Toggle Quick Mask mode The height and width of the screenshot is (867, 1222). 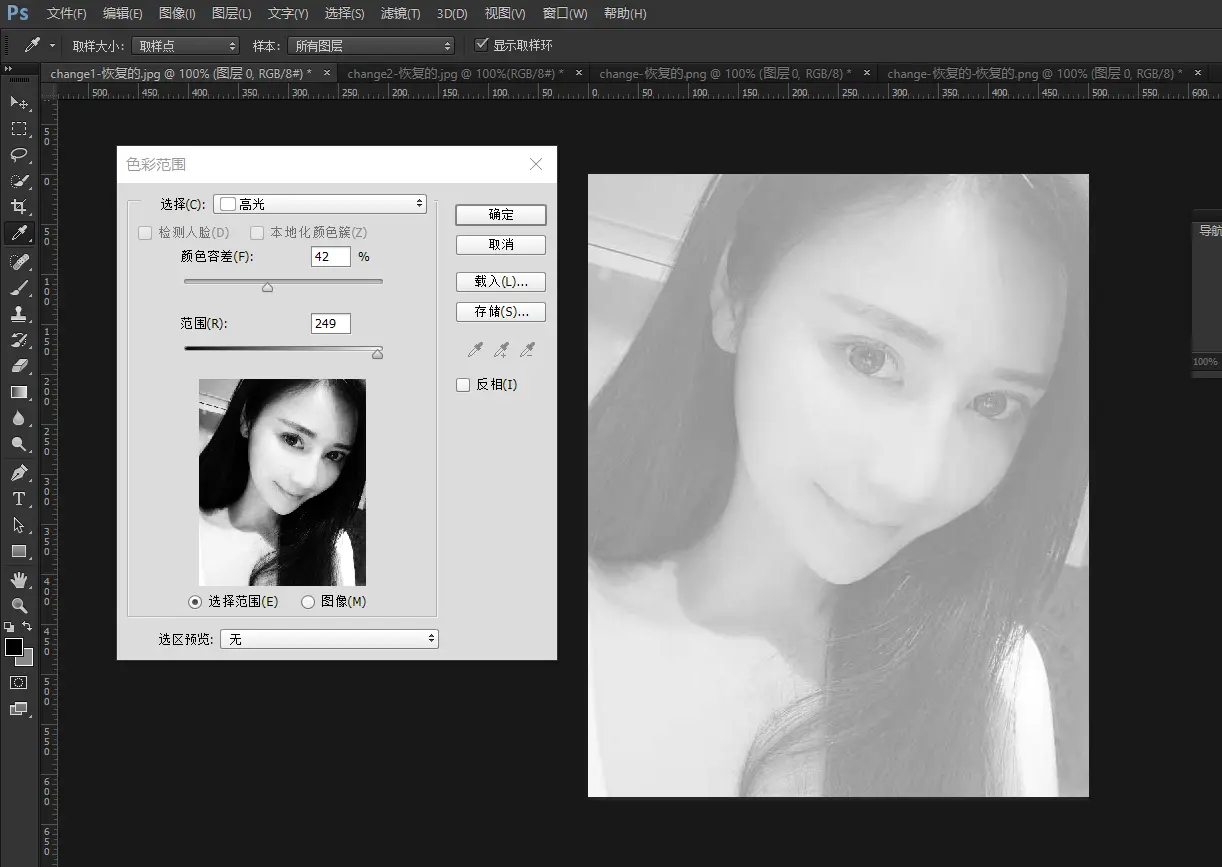pos(19,682)
